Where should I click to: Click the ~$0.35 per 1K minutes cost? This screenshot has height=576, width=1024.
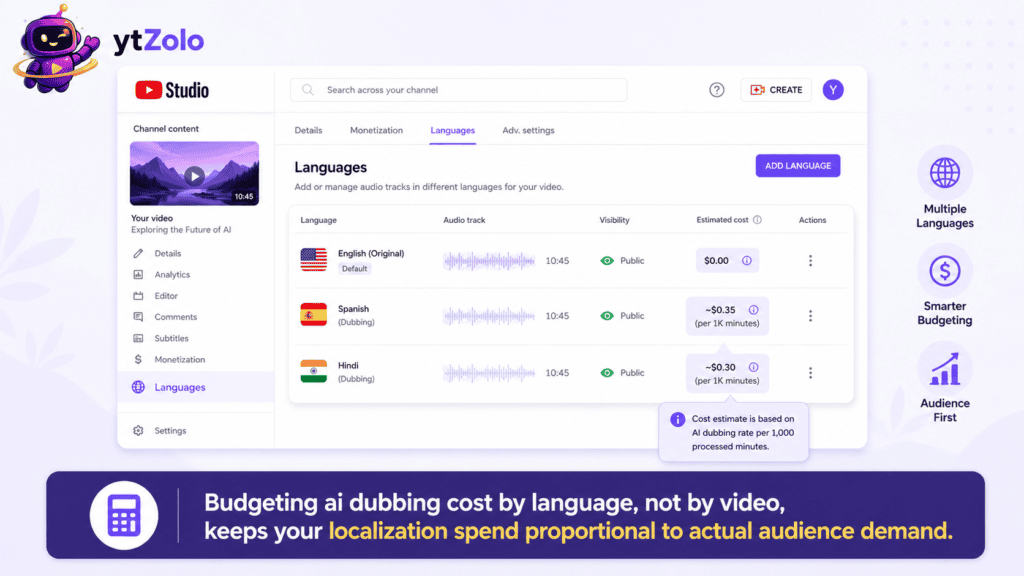(727, 316)
